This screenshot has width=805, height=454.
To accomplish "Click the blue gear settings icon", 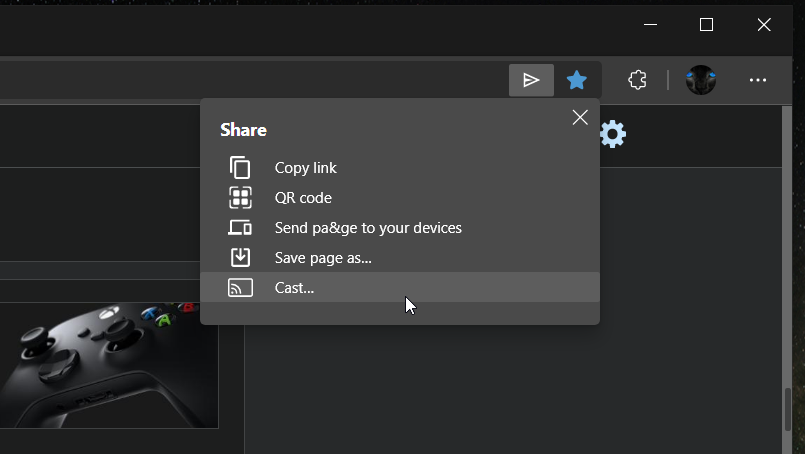I will click(x=612, y=135).
